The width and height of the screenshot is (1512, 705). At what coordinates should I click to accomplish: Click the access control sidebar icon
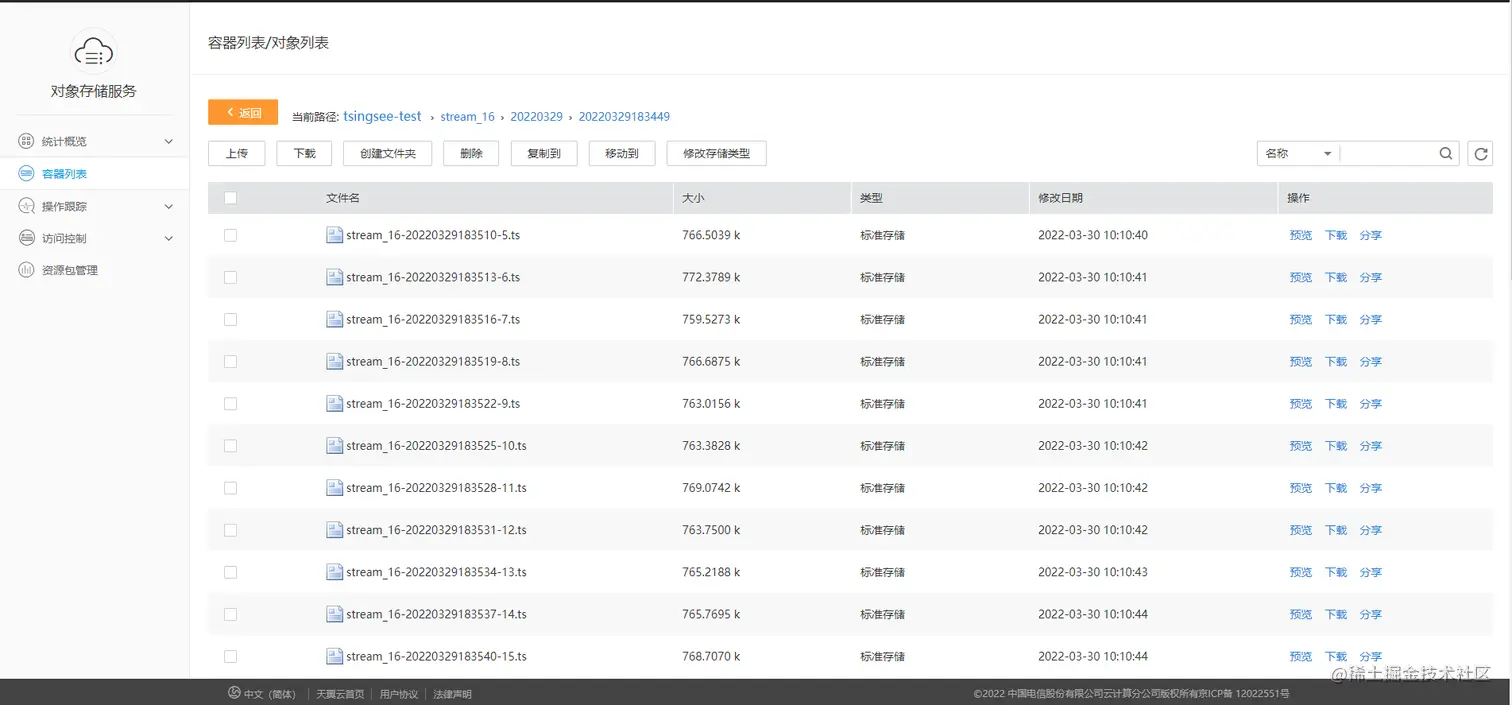click(26, 238)
